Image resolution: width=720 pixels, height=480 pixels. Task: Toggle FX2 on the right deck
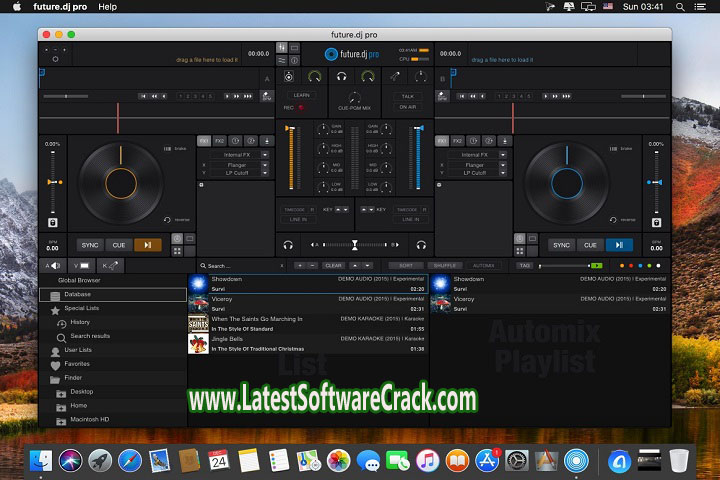(458, 141)
